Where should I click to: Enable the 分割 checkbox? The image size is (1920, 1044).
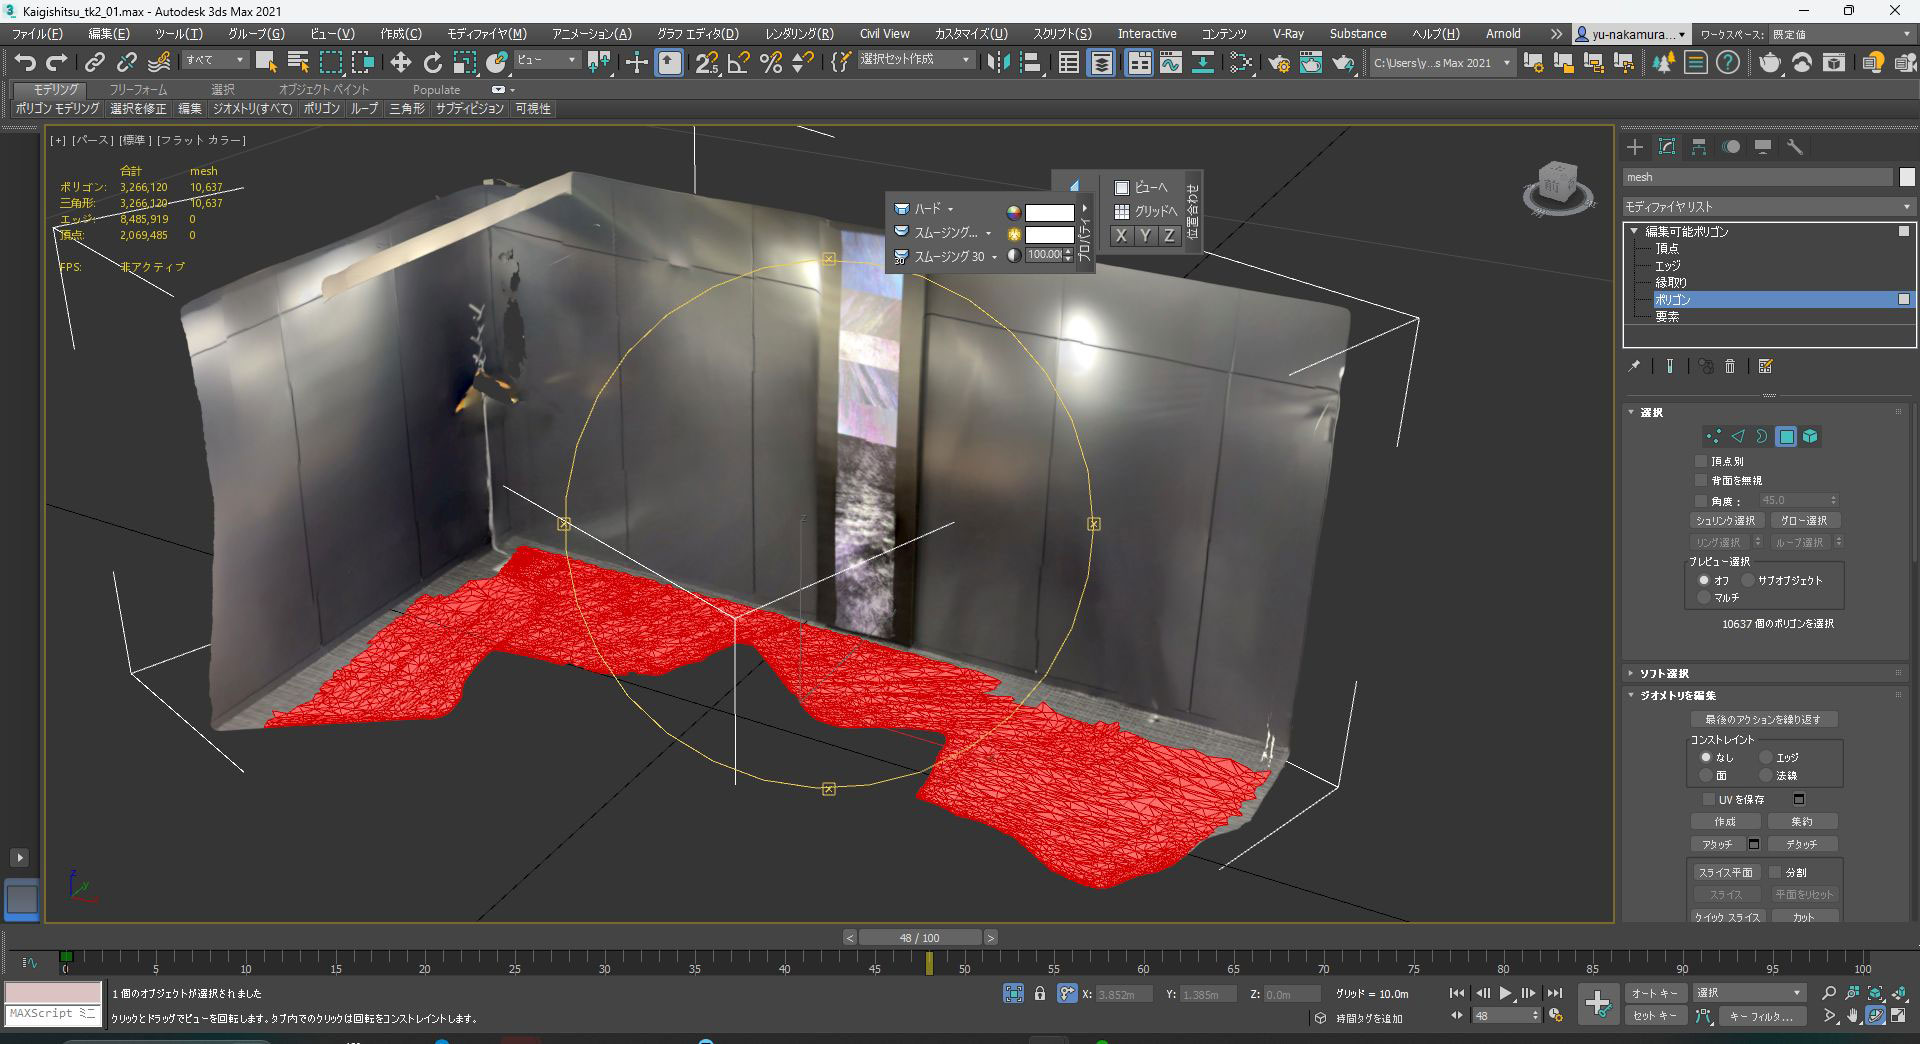[1775, 872]
